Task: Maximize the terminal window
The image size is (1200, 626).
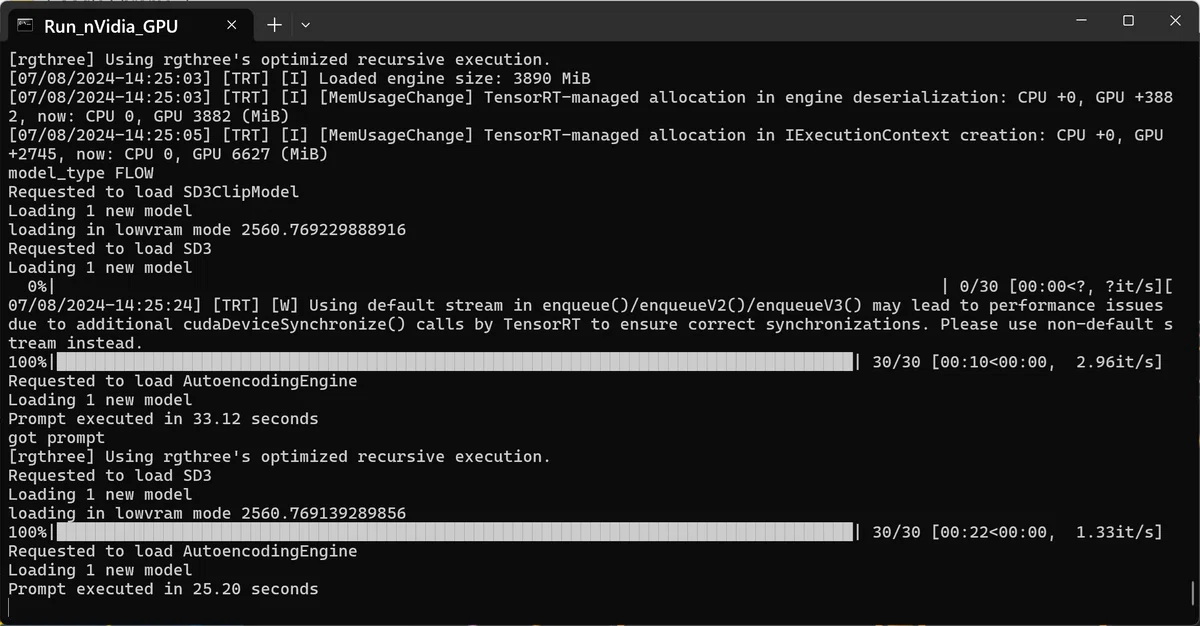Action: pos(1128,21)
